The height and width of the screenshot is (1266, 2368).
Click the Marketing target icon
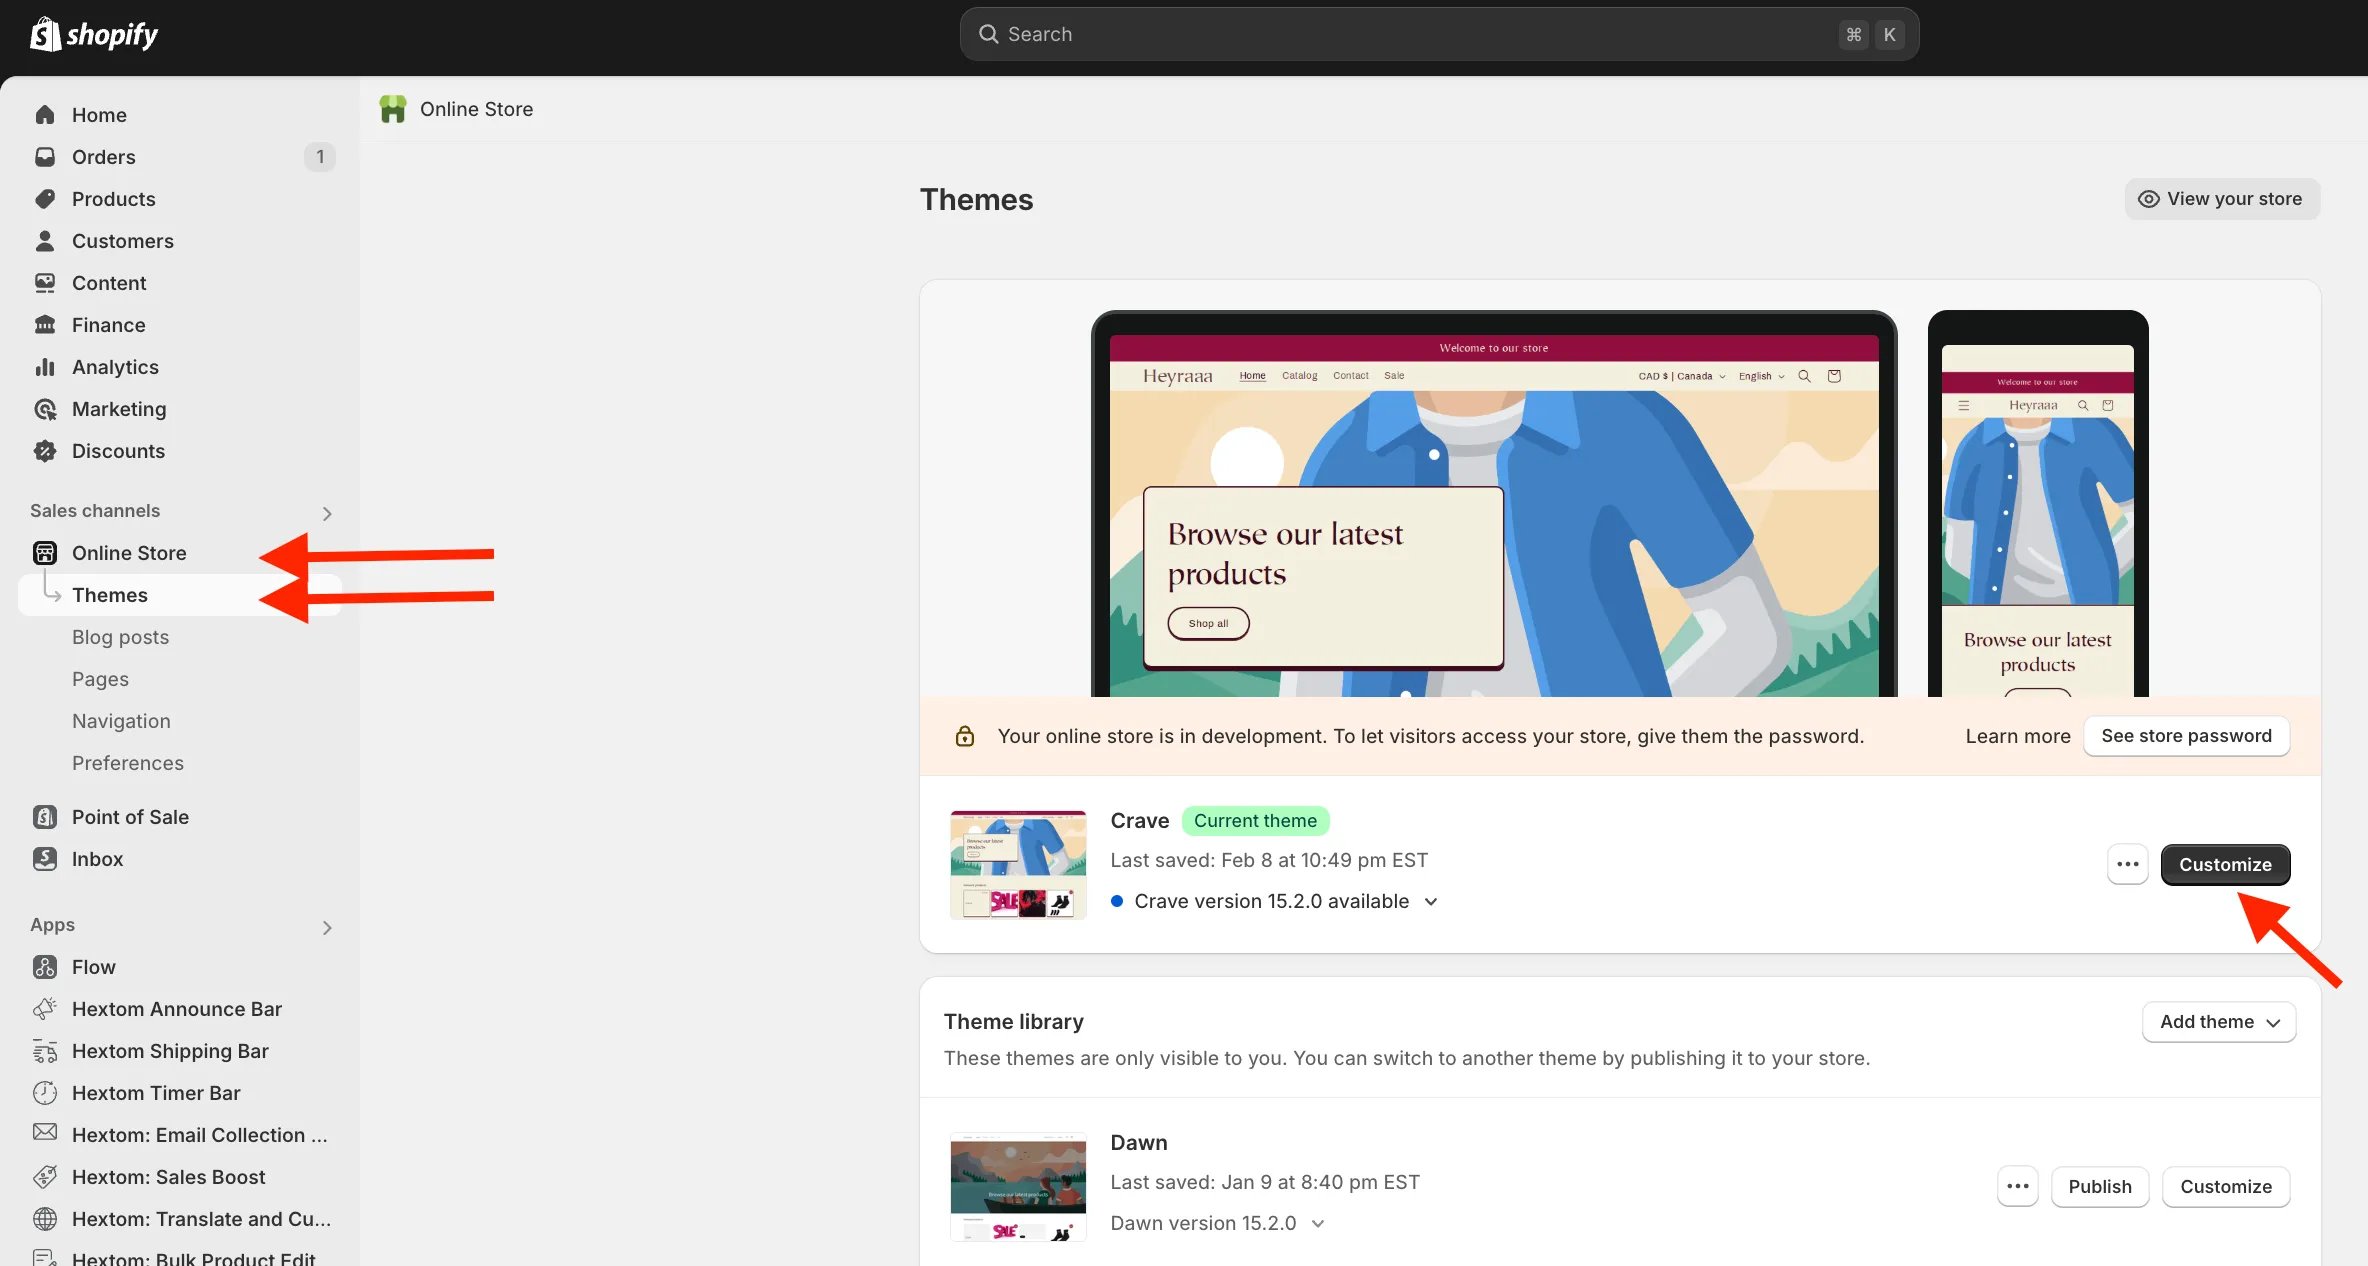(x=45, y=409)
